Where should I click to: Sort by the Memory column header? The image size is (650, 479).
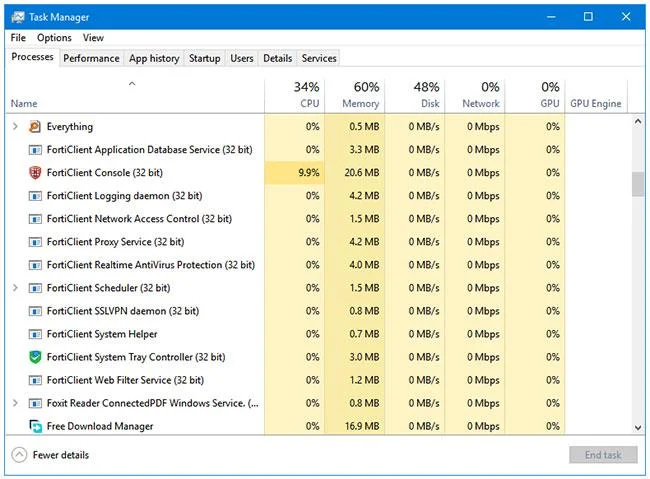[354, 95]
